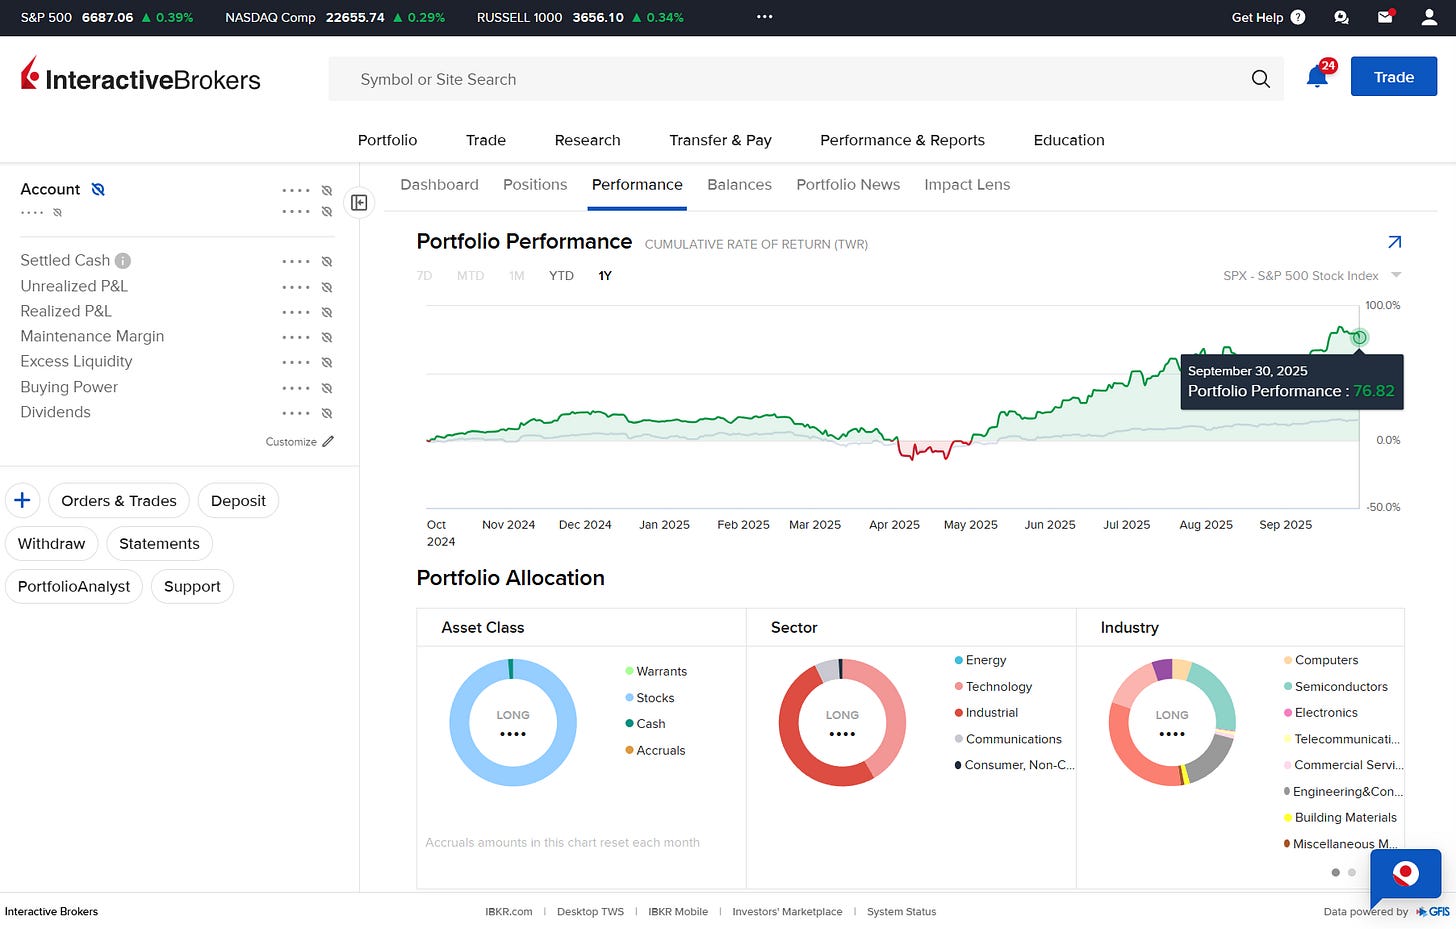This screenshot has height=929, width=1456.
Task: Go to second Industry legend page dot
Action: pyautogui.click(x=1352, y=872)
